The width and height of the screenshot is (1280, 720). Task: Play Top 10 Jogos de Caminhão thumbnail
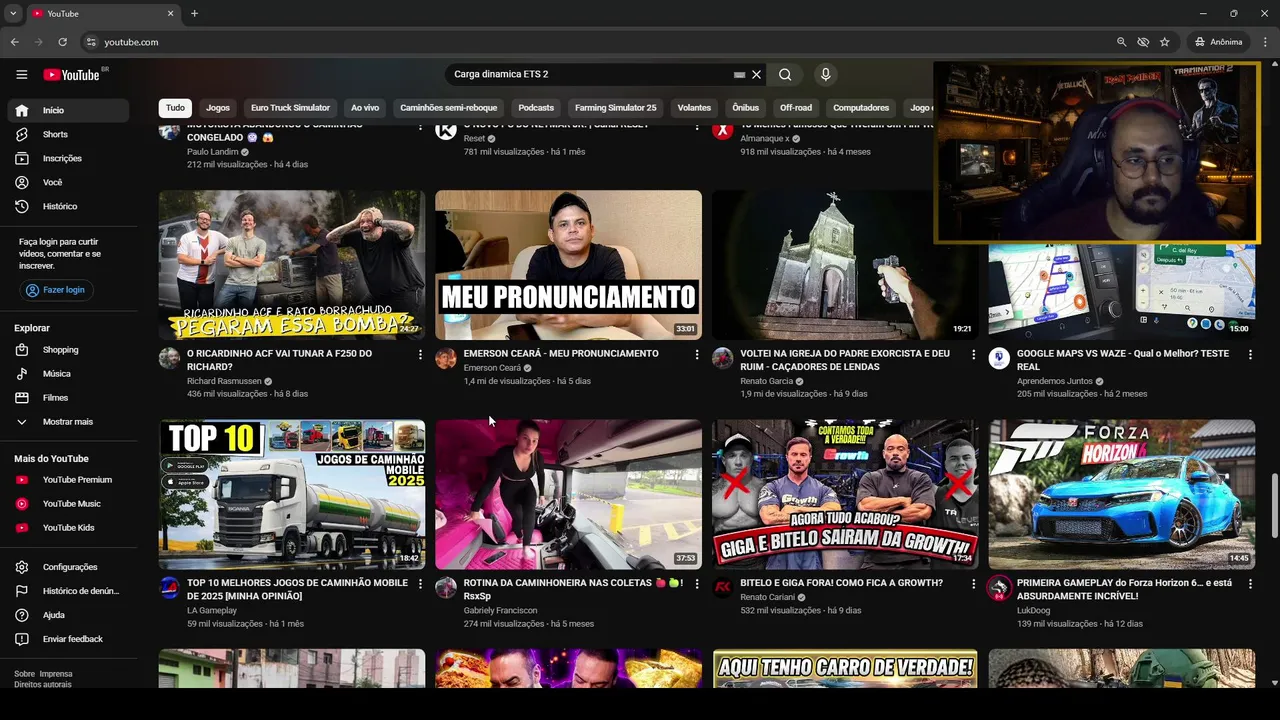(292, 494)
